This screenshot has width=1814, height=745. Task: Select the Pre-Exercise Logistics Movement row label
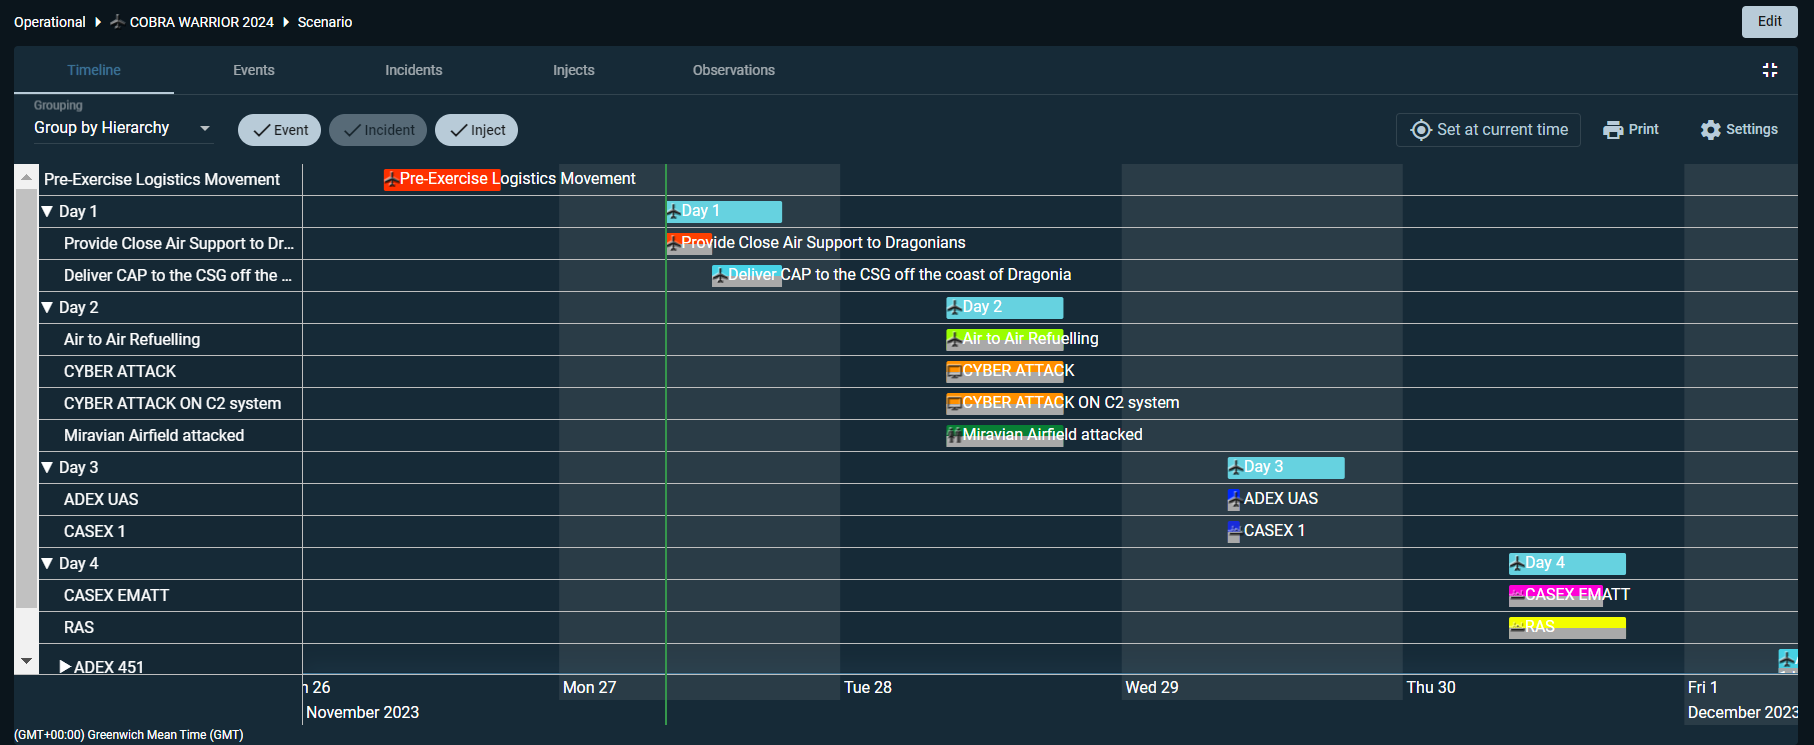162,180
